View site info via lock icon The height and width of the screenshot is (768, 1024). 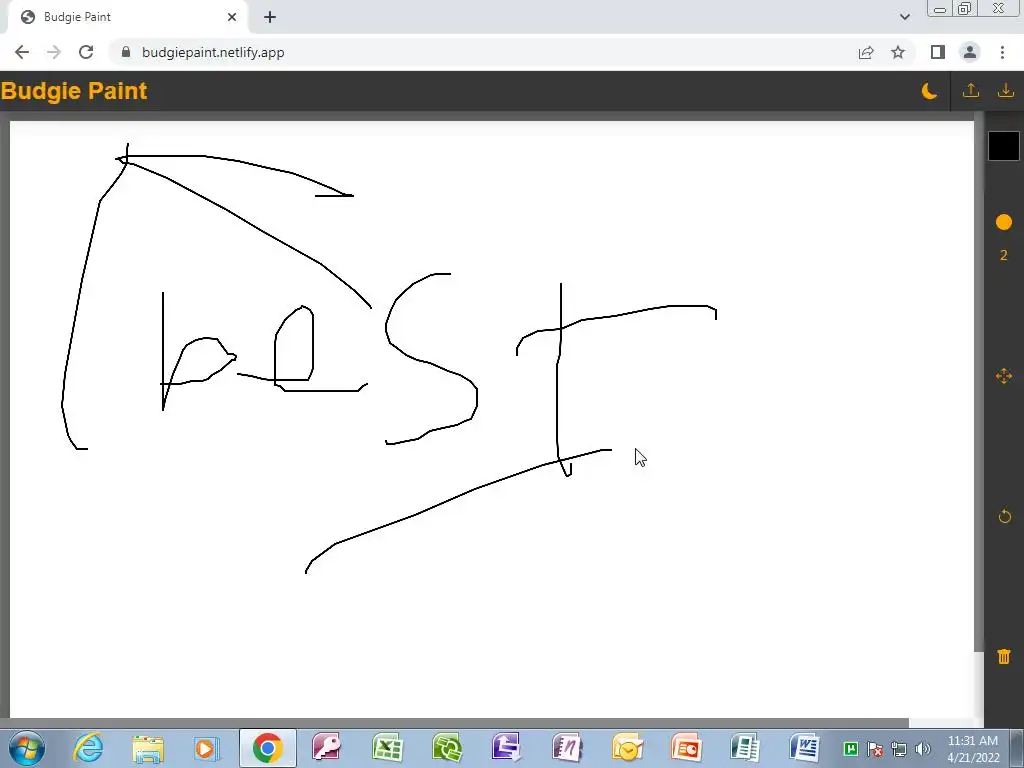[x=126, y=52]
